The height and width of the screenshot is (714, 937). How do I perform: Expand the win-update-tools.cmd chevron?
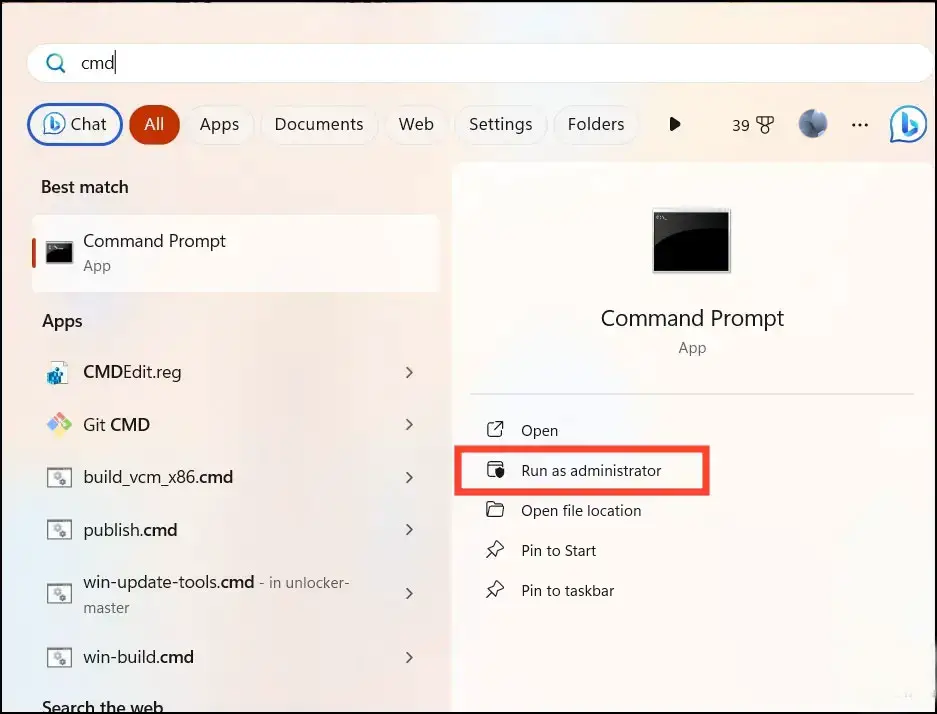[409, 593]
